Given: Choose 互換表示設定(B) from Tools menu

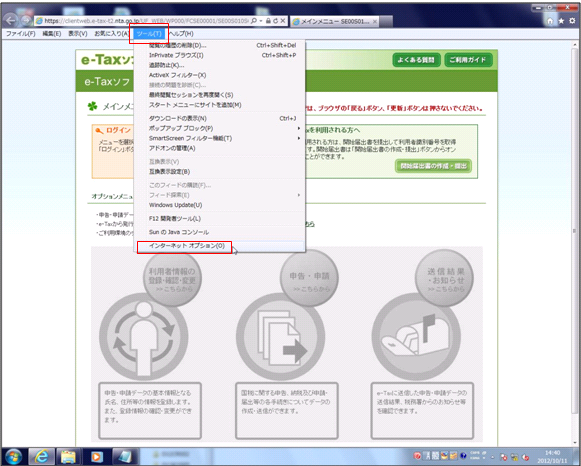Looking at the screenshot, I should pyautogui.click(x=170, y=172).
